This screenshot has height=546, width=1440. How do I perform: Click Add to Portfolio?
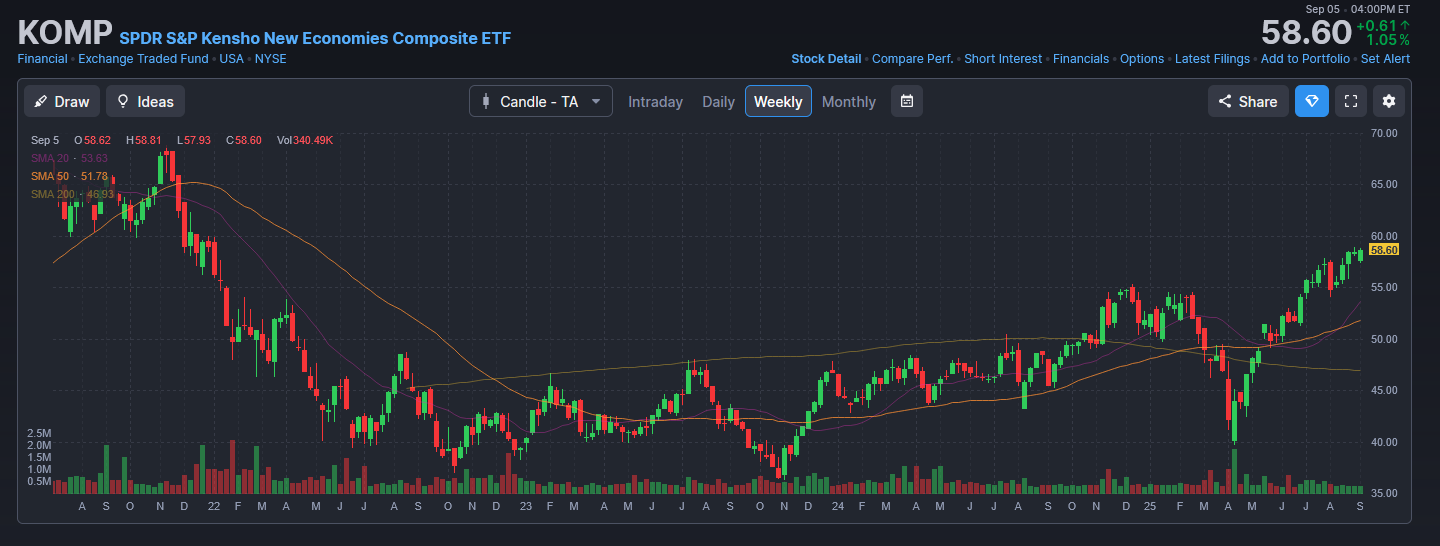click(1305, 59)
